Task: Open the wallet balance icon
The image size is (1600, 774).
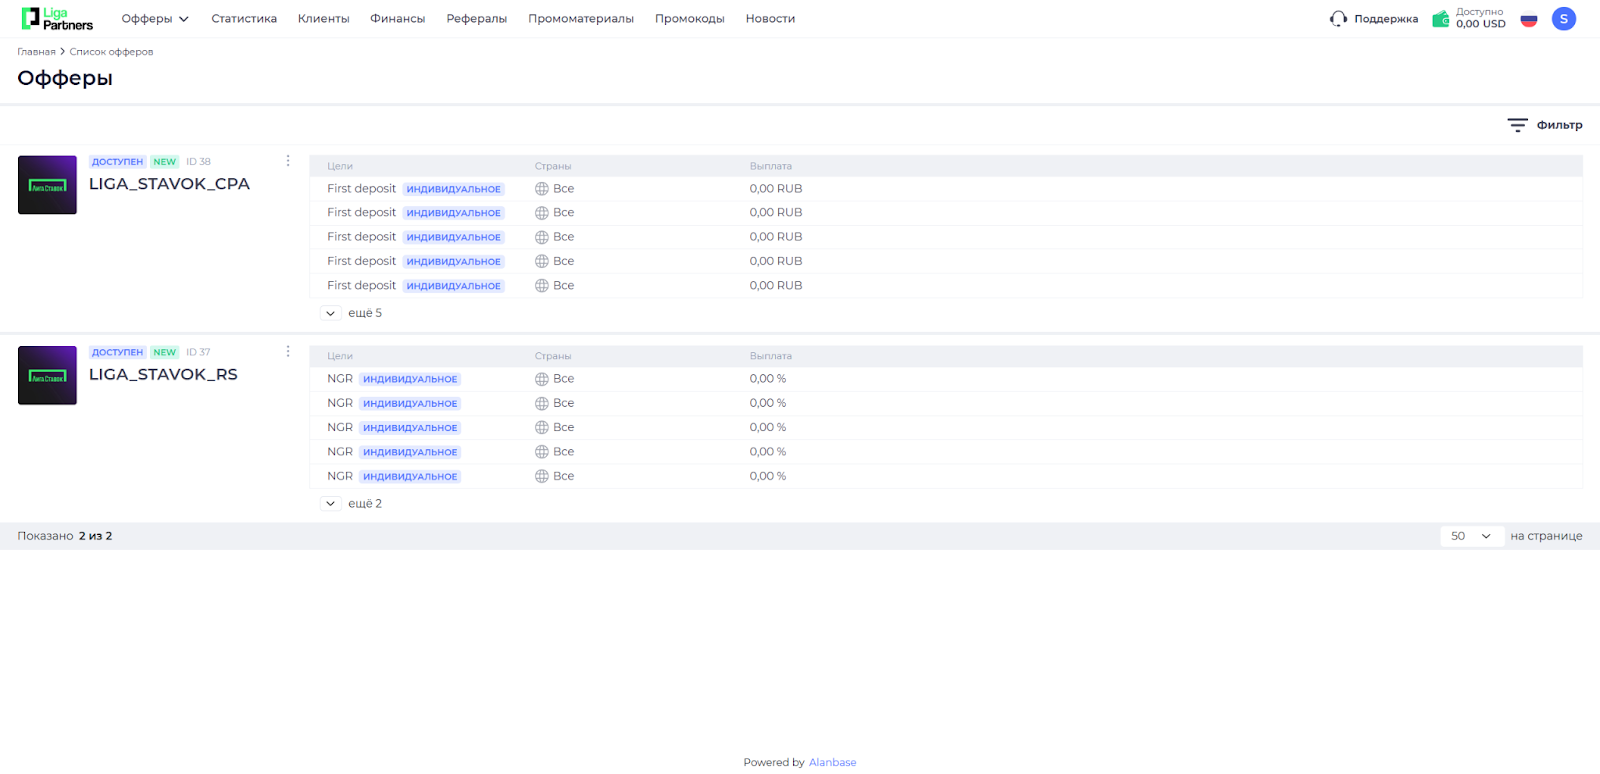Action: [x=1441, y=18]
